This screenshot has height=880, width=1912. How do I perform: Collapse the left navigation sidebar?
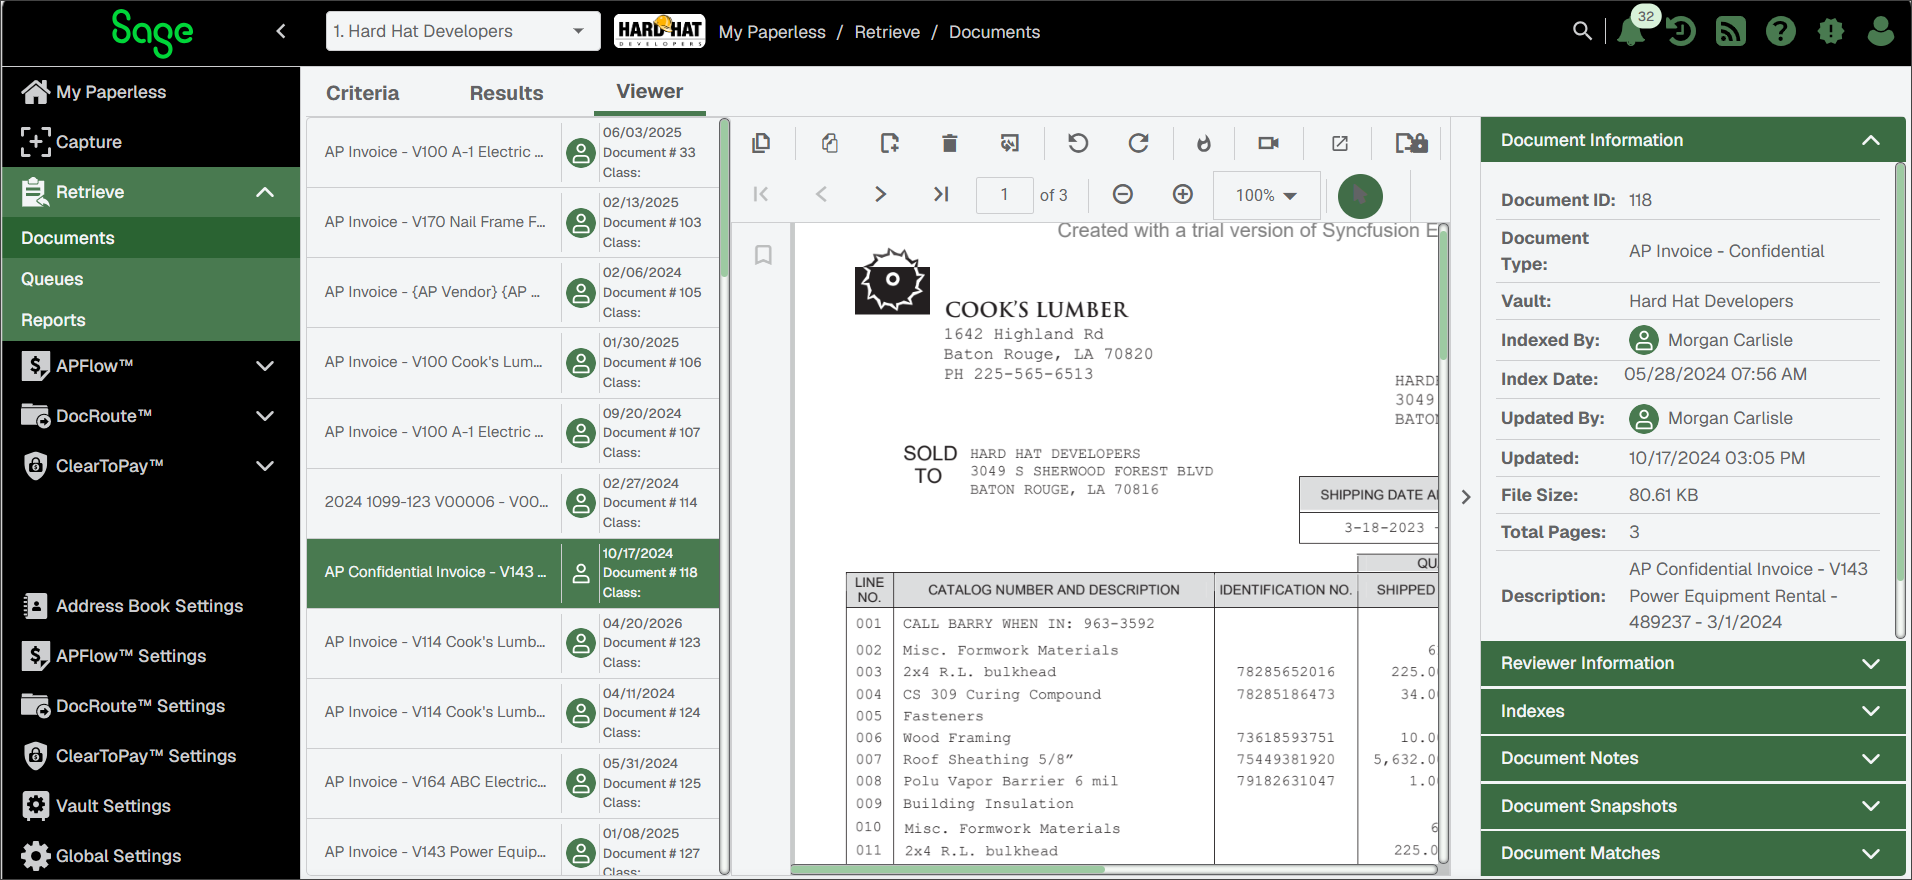[281, 31]
